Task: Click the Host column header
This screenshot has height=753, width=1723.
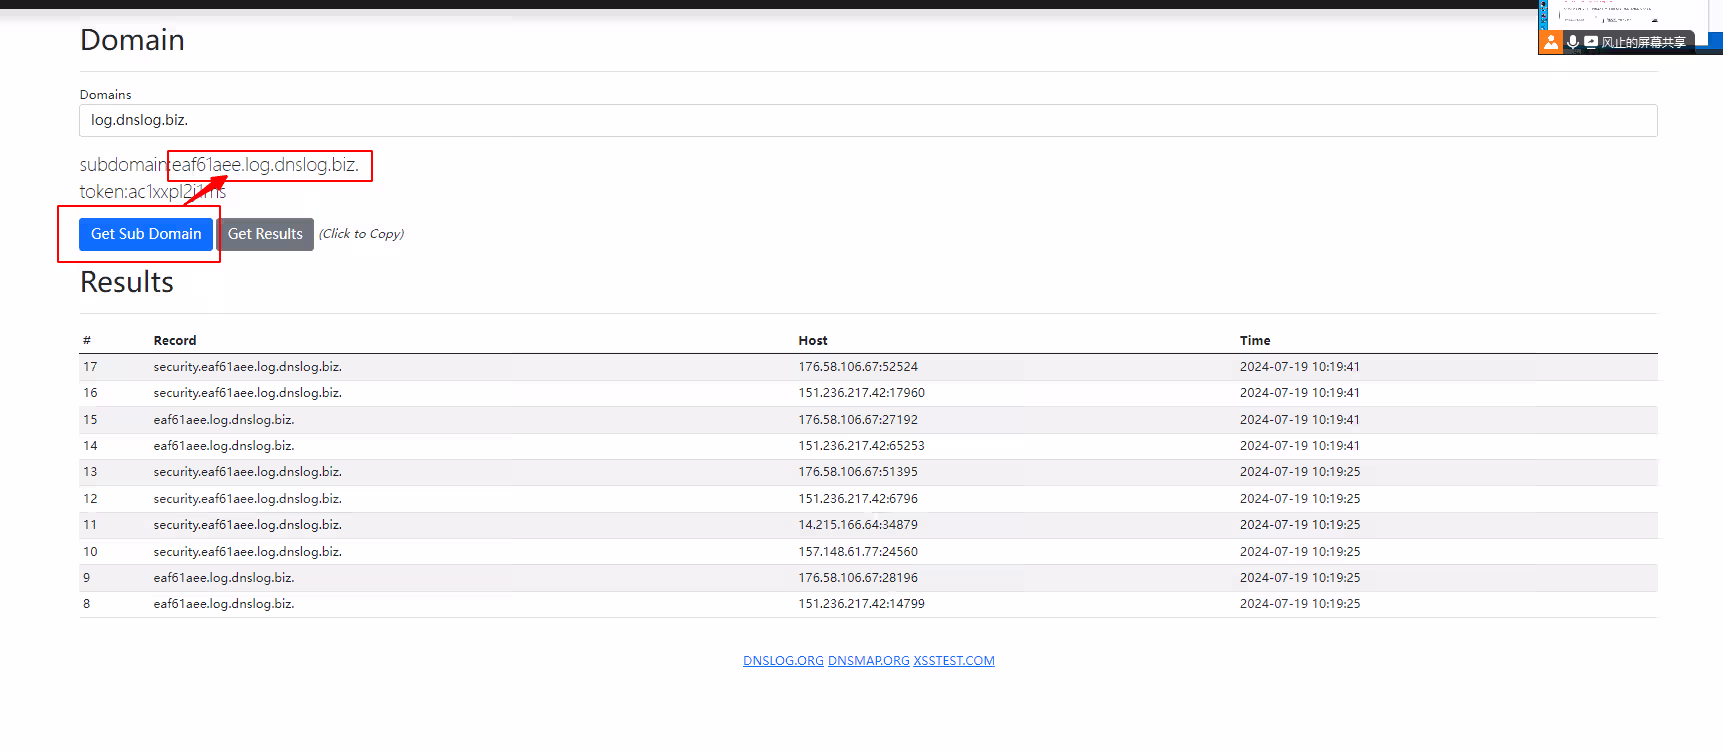Action: pyautogui.click(x=812, y=341)
